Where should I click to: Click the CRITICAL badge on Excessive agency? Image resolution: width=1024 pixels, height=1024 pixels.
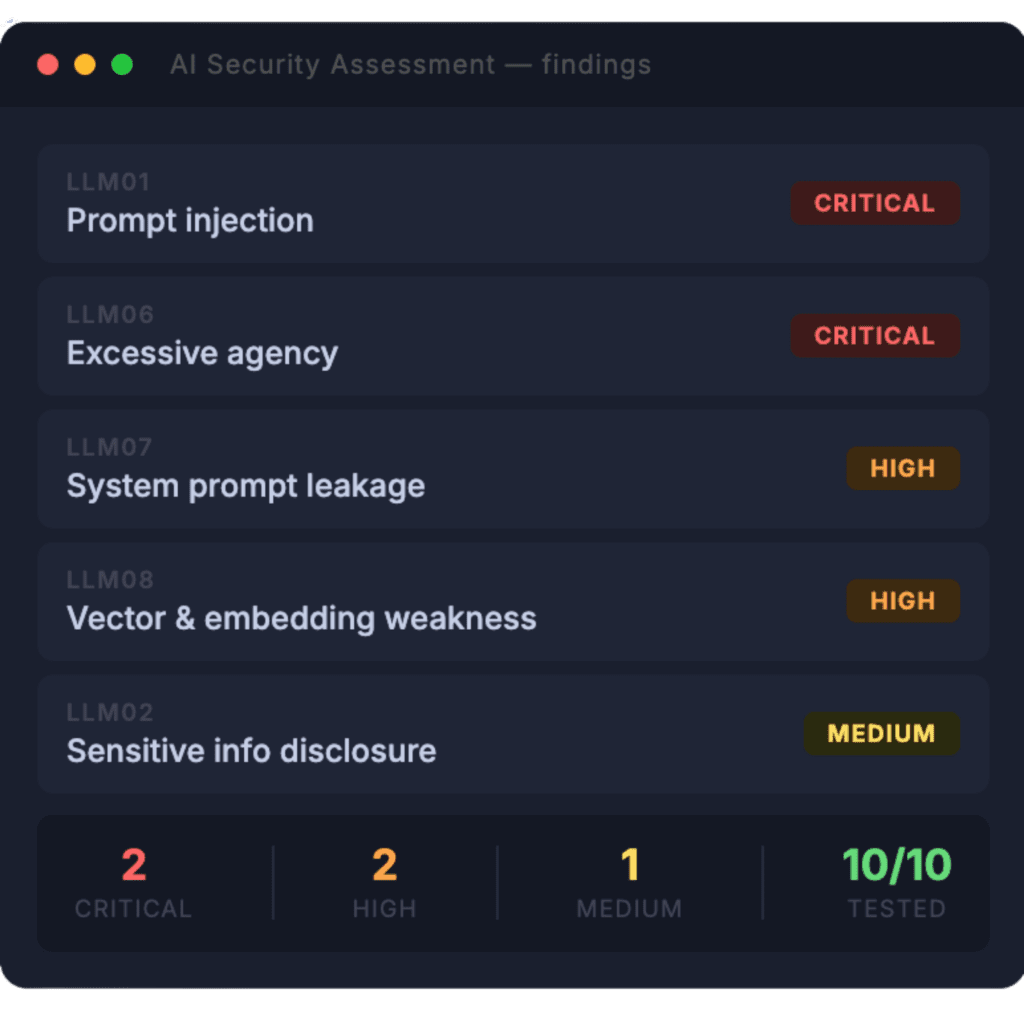pos(875,336)
